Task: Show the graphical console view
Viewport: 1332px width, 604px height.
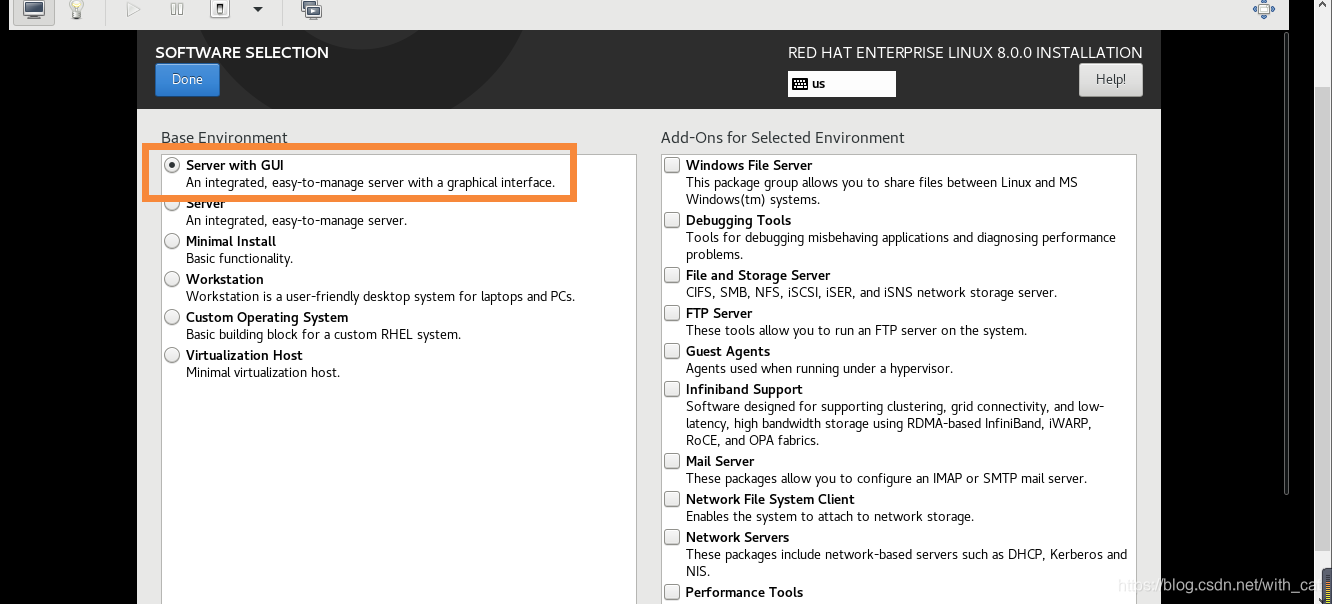Action: [x=34, y=10]
